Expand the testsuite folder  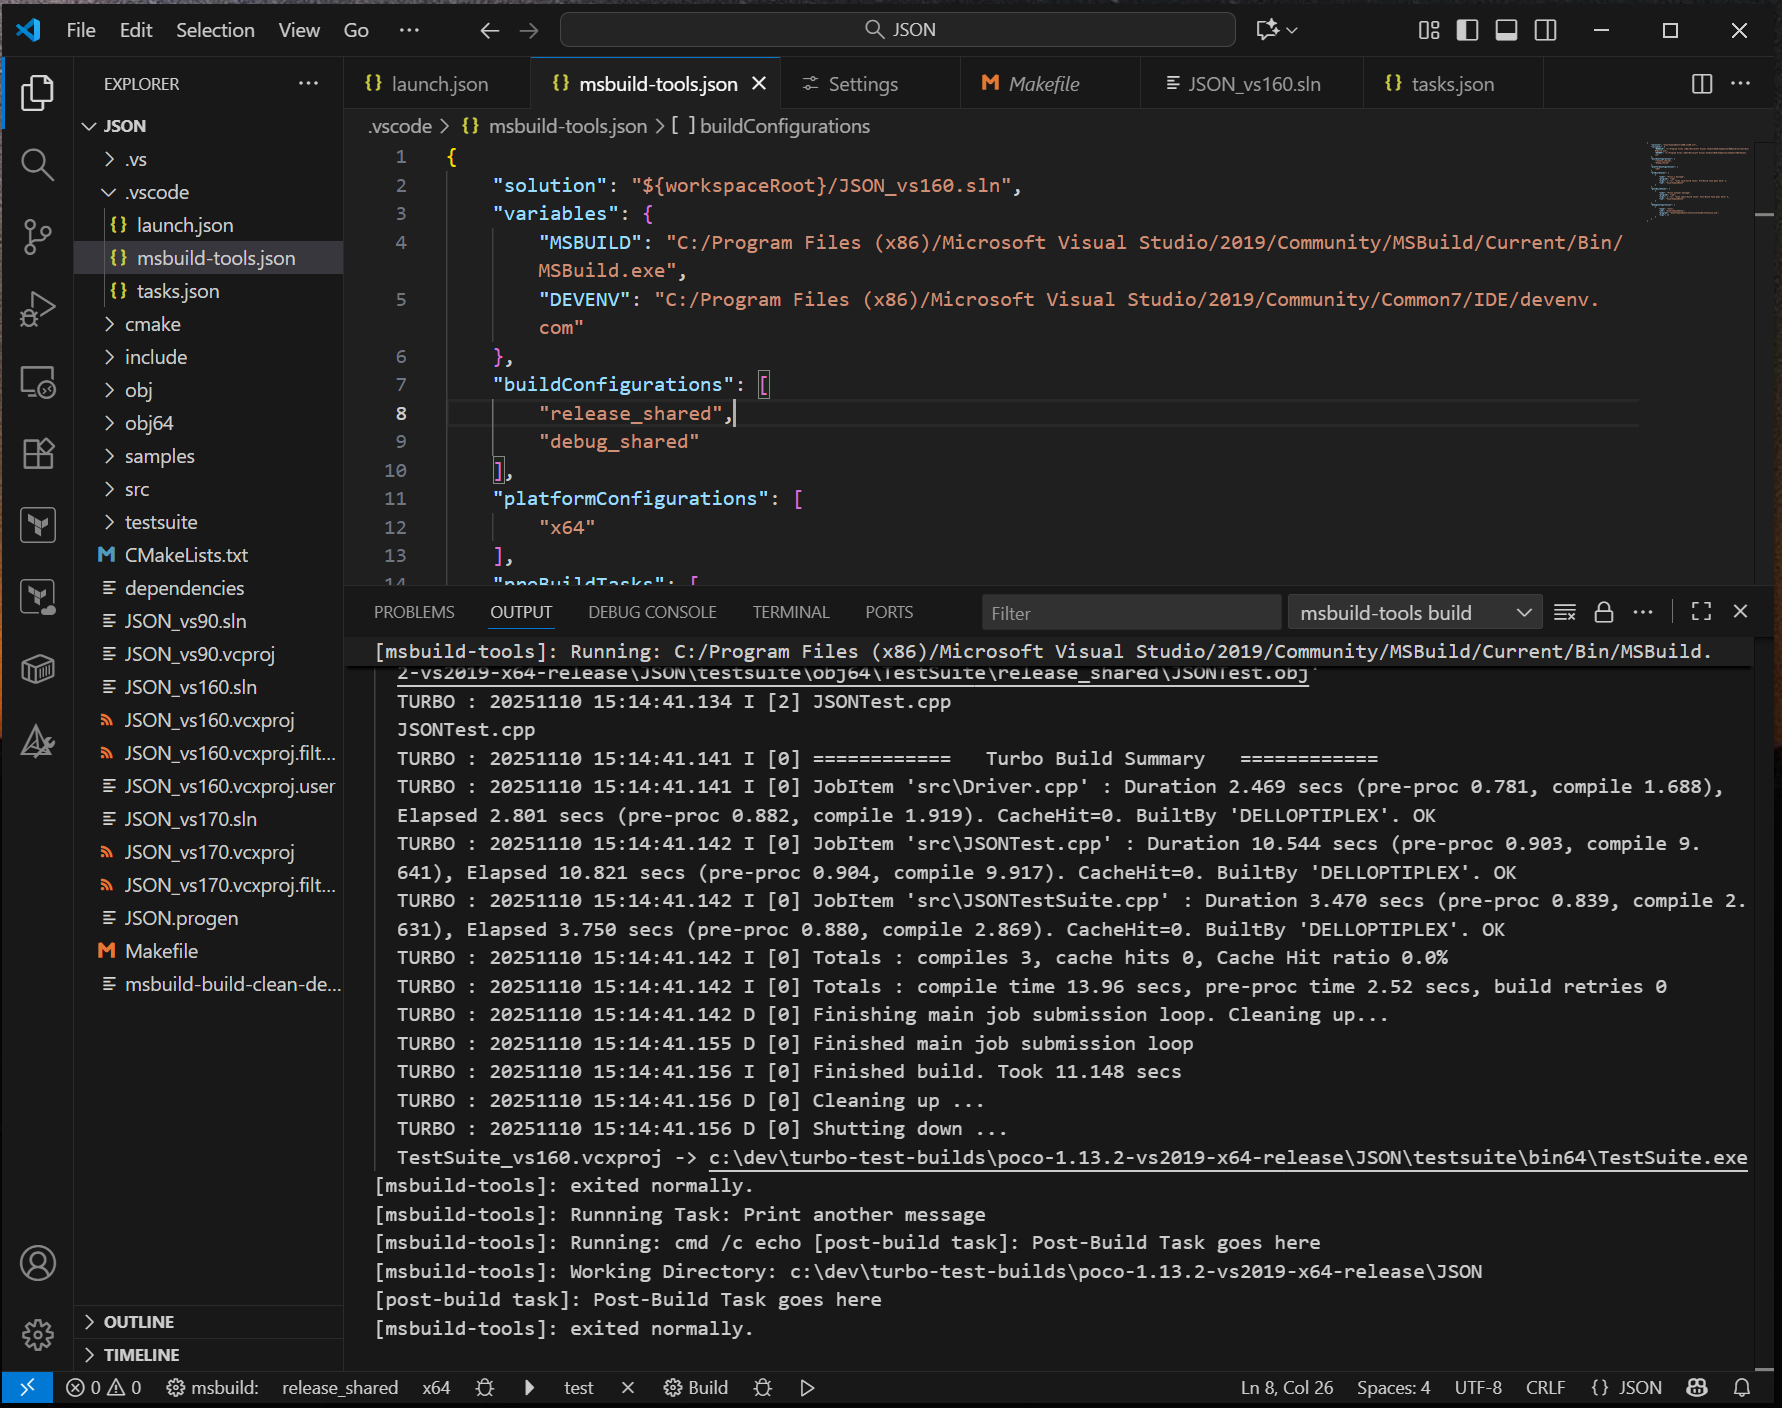coord(160,522)
